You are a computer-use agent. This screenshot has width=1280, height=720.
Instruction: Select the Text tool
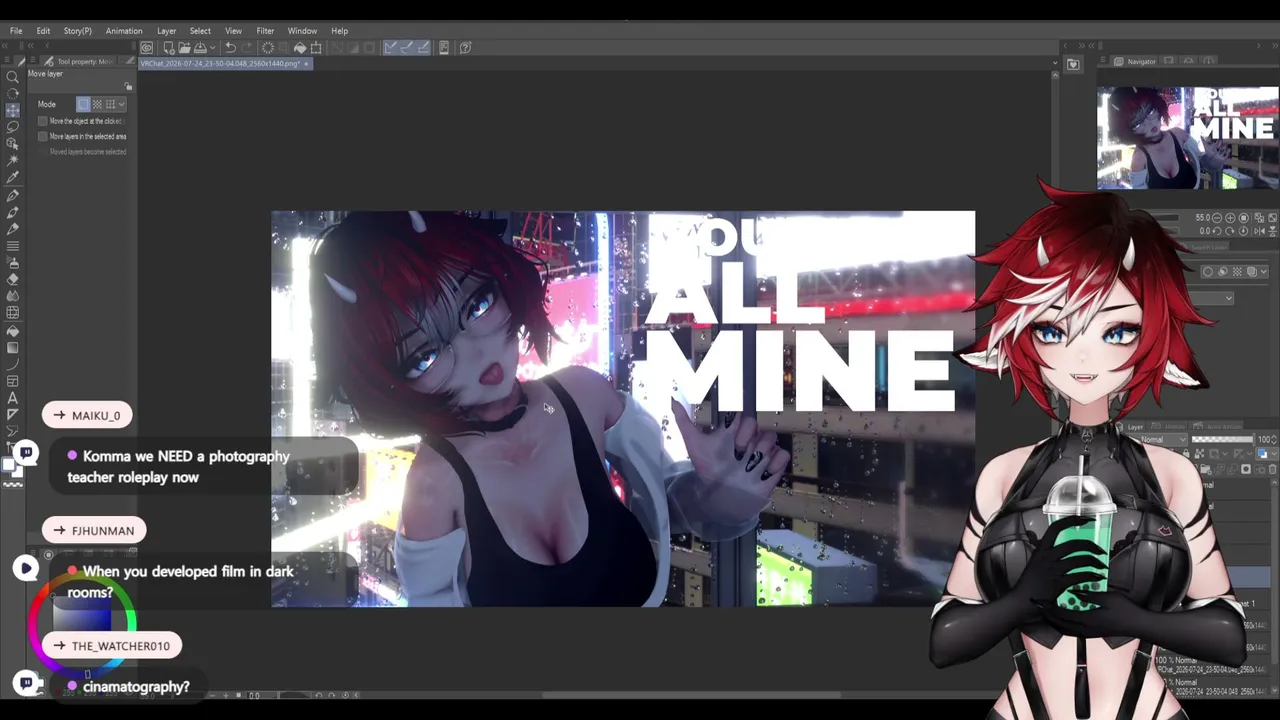pyautogui.click(x=13, y=398)
